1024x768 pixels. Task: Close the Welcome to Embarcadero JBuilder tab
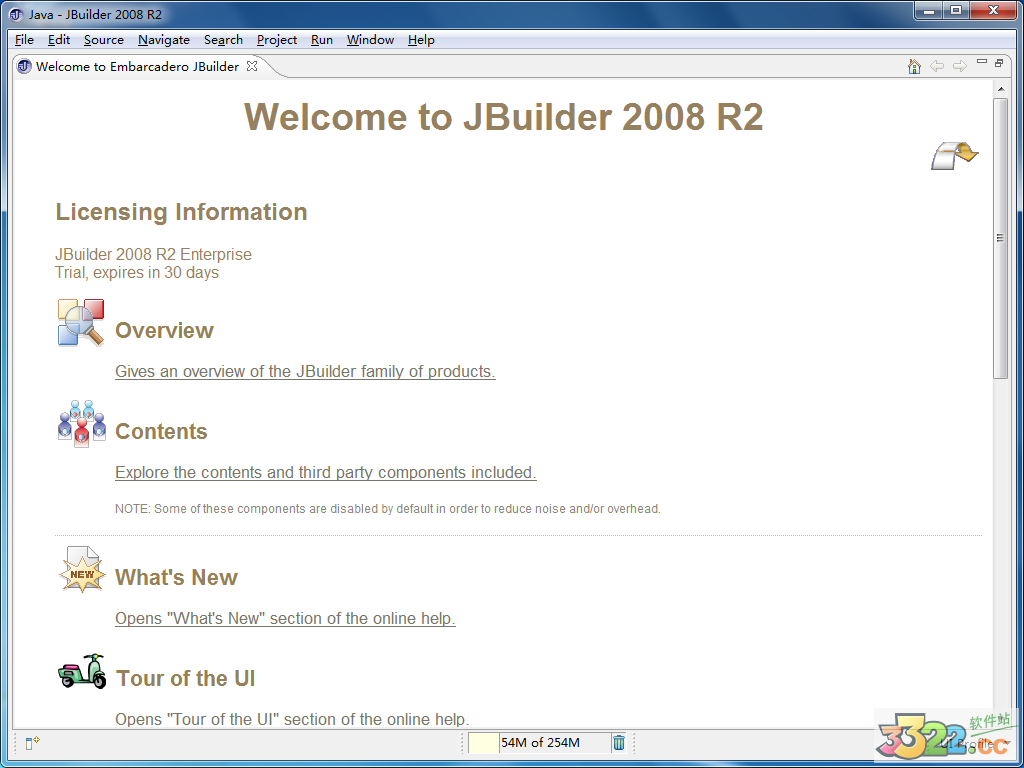[x=252, y=66]
